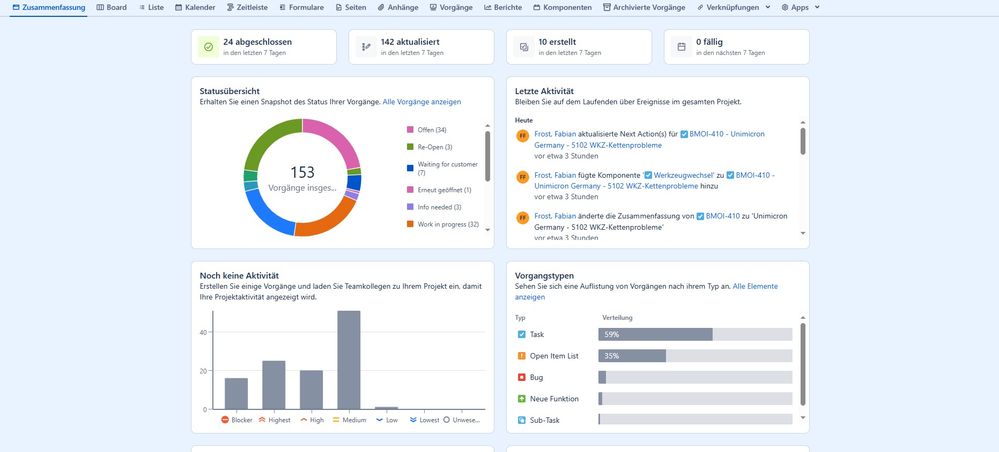Click the Highest priority bar in chart

coord(274,385)
